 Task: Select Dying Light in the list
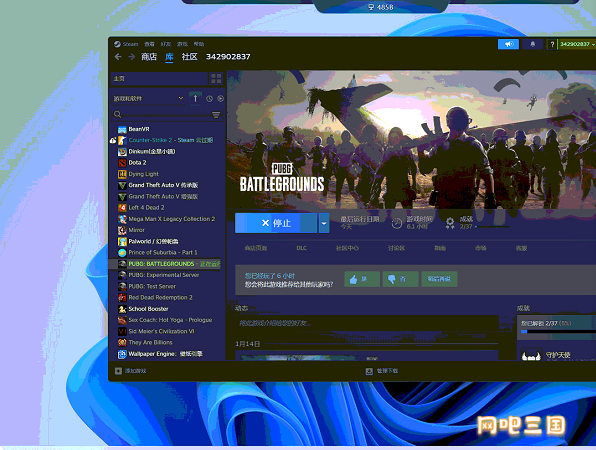point(143,174)
